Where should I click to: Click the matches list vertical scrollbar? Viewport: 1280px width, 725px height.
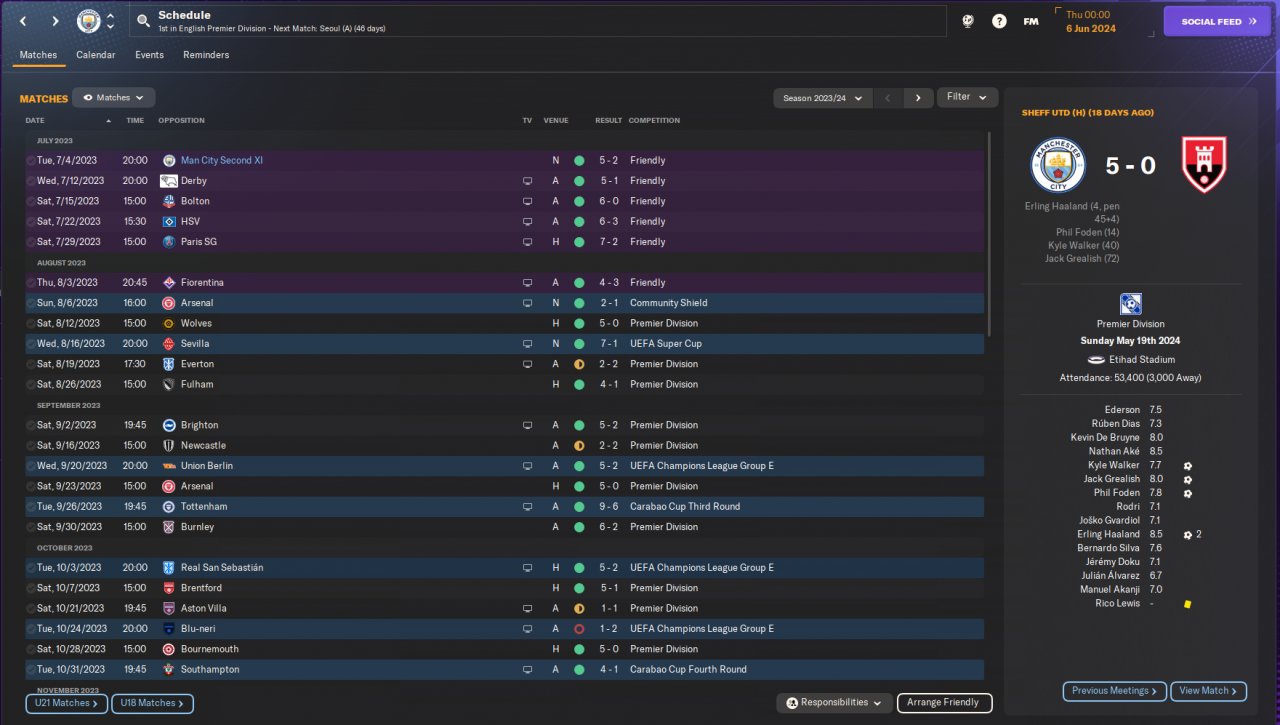point(990,235)
